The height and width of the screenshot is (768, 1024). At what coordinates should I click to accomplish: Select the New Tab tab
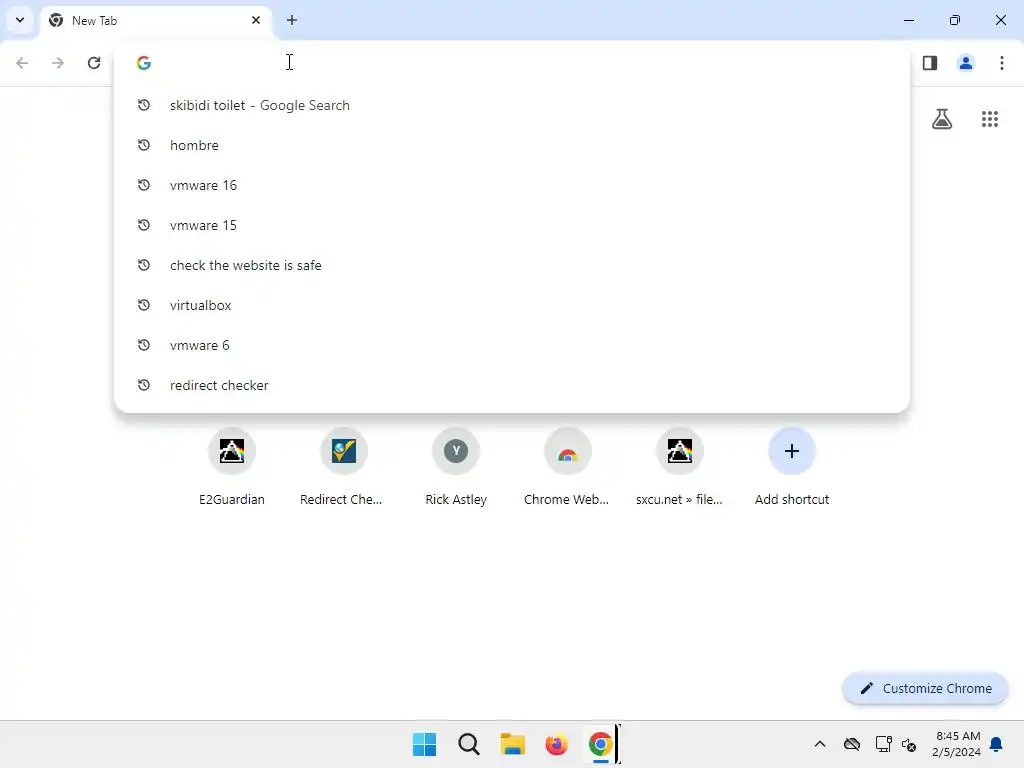coord(155,20)
